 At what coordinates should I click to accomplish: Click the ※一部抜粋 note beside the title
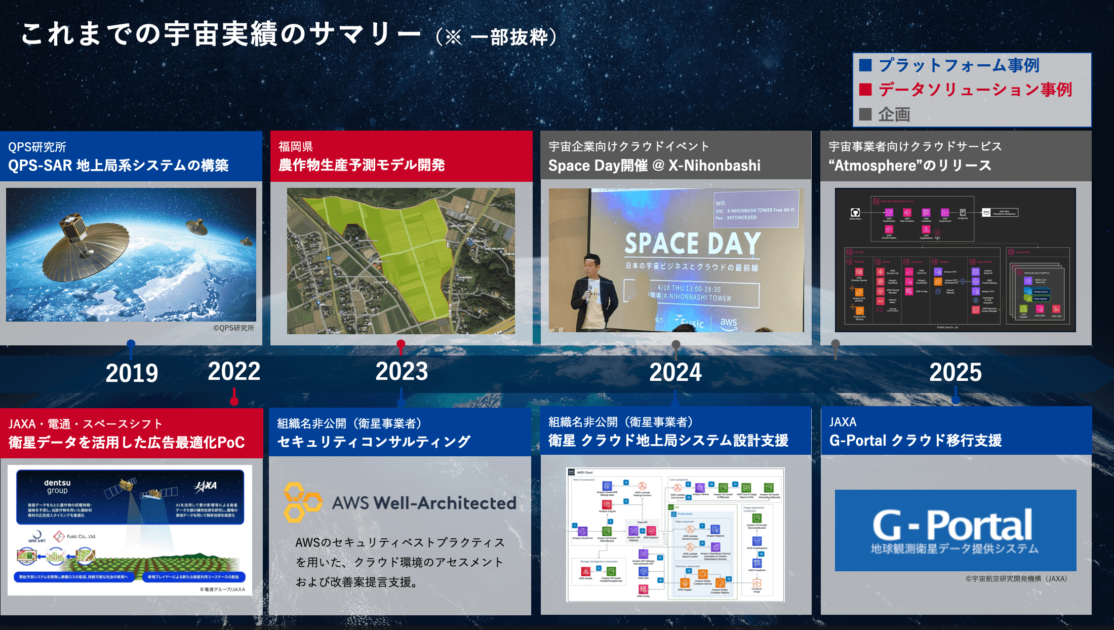(x=496, y=37)
